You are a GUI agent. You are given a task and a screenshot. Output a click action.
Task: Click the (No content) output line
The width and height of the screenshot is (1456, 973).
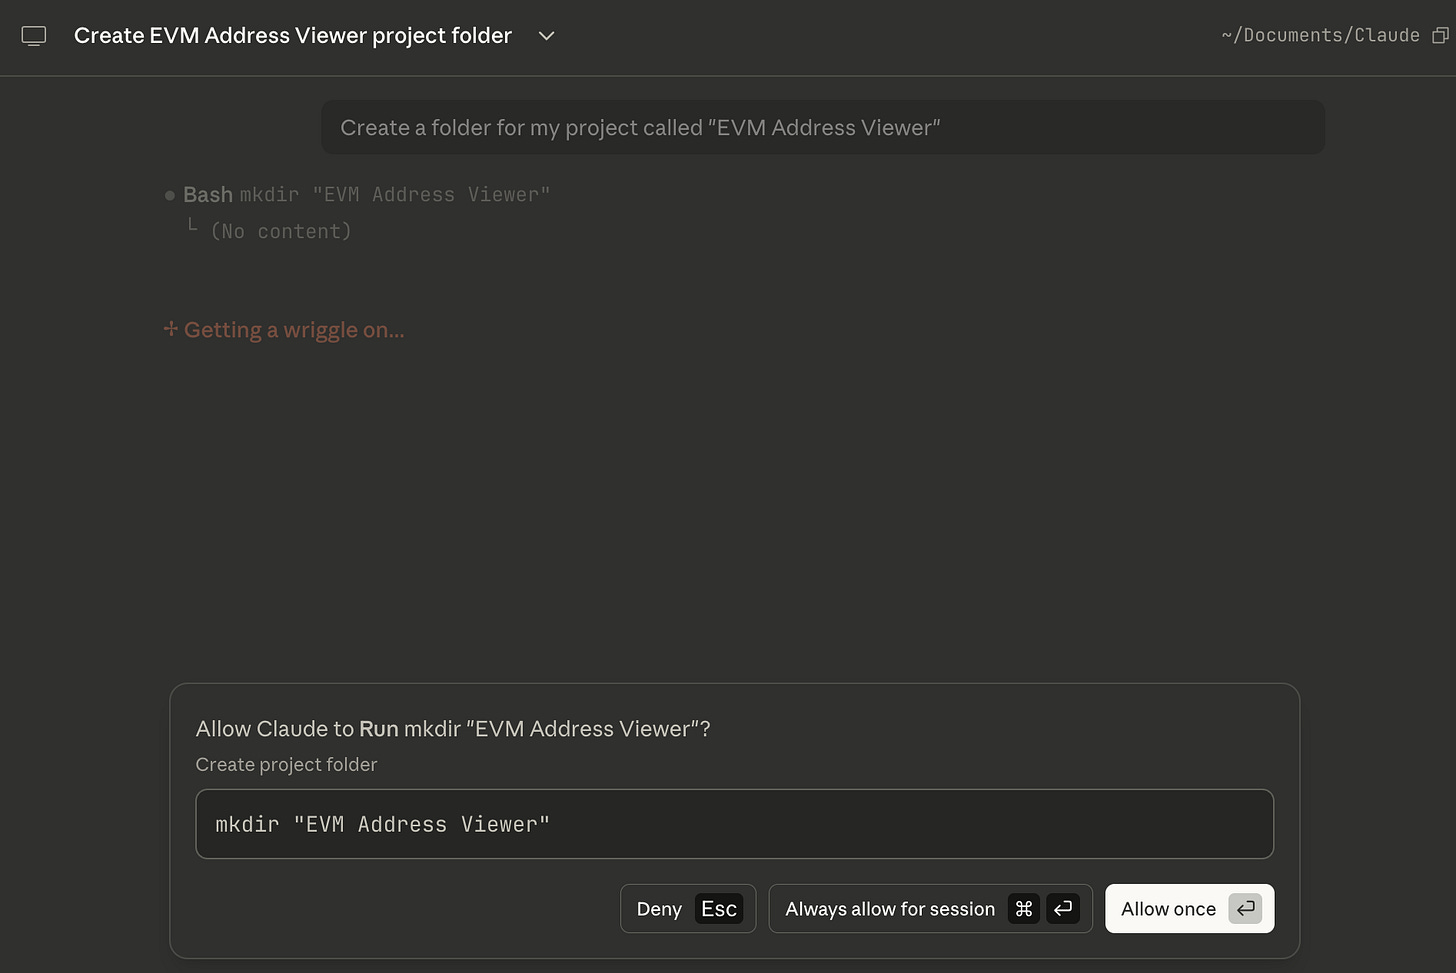pyautogui.click(x=281, y=231)
